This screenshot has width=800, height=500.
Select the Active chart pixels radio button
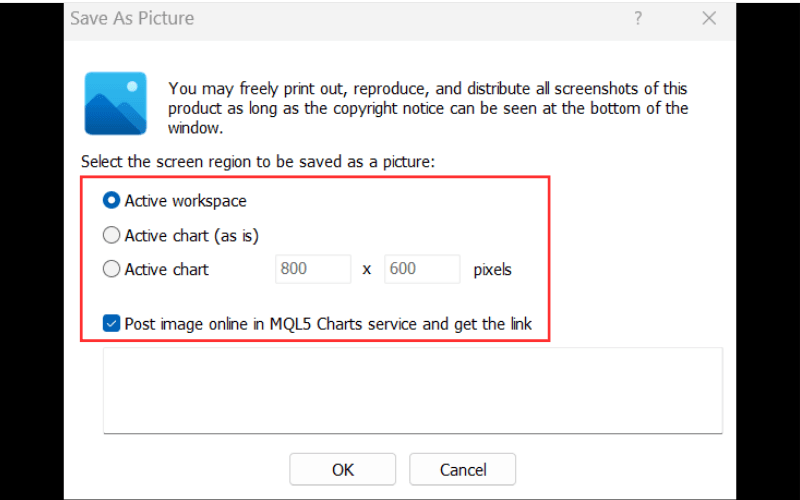[111, 269]
